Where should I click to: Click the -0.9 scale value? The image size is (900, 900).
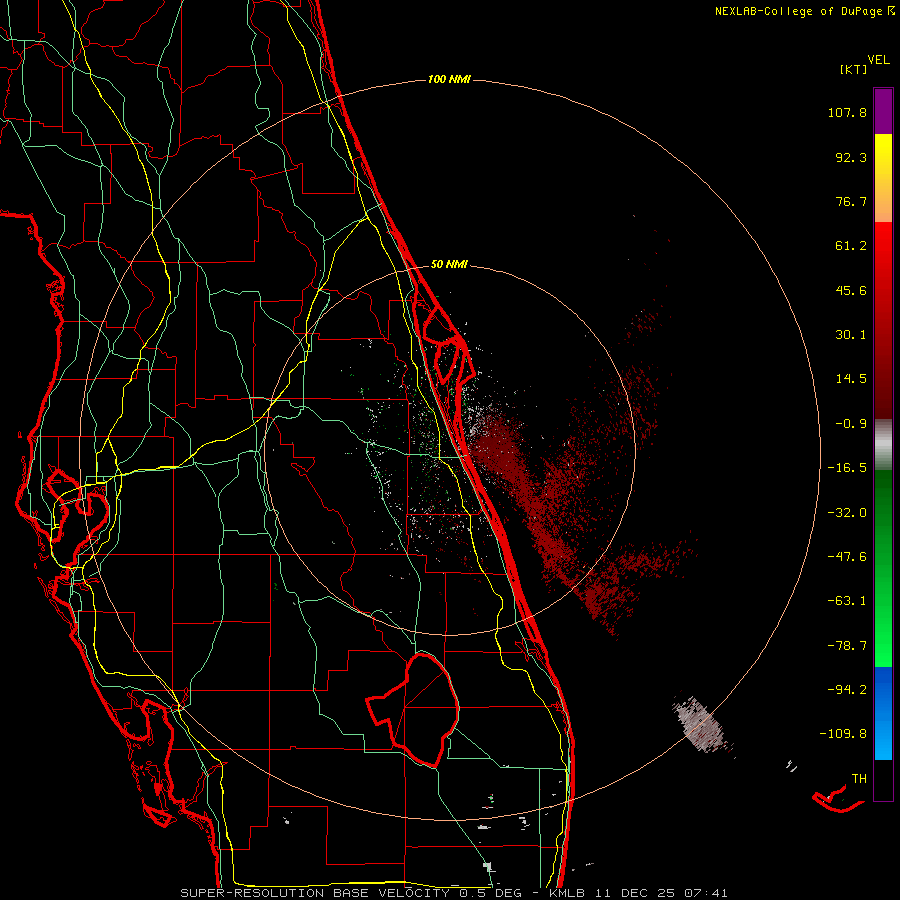(851, 424)
